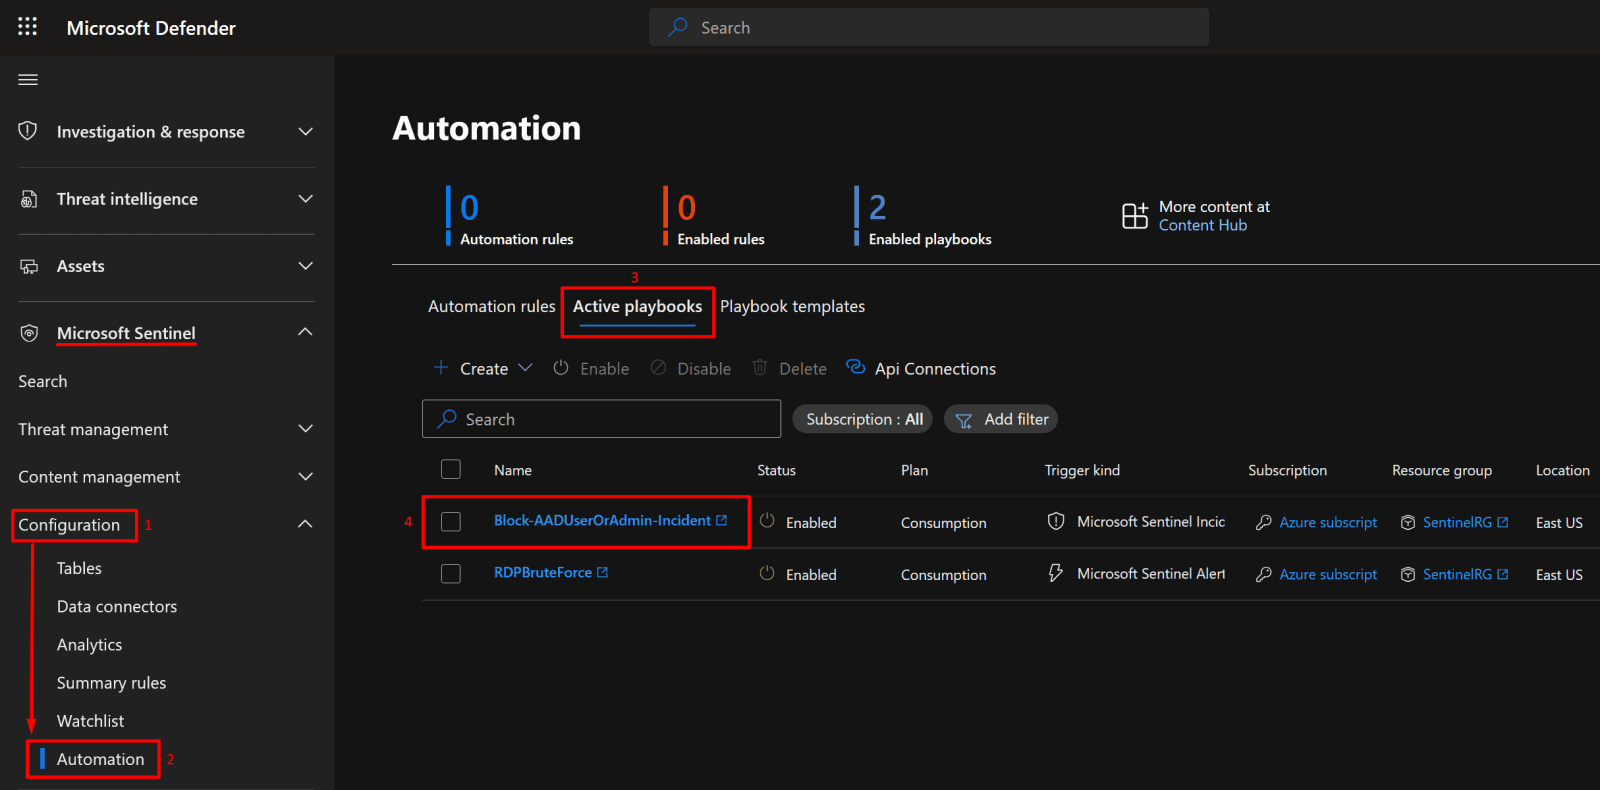Check the Block-AADUserOrAdmin-Incident row checkbox
Image resolution: width=1600 pixels, height=790 pixels.
451,522
